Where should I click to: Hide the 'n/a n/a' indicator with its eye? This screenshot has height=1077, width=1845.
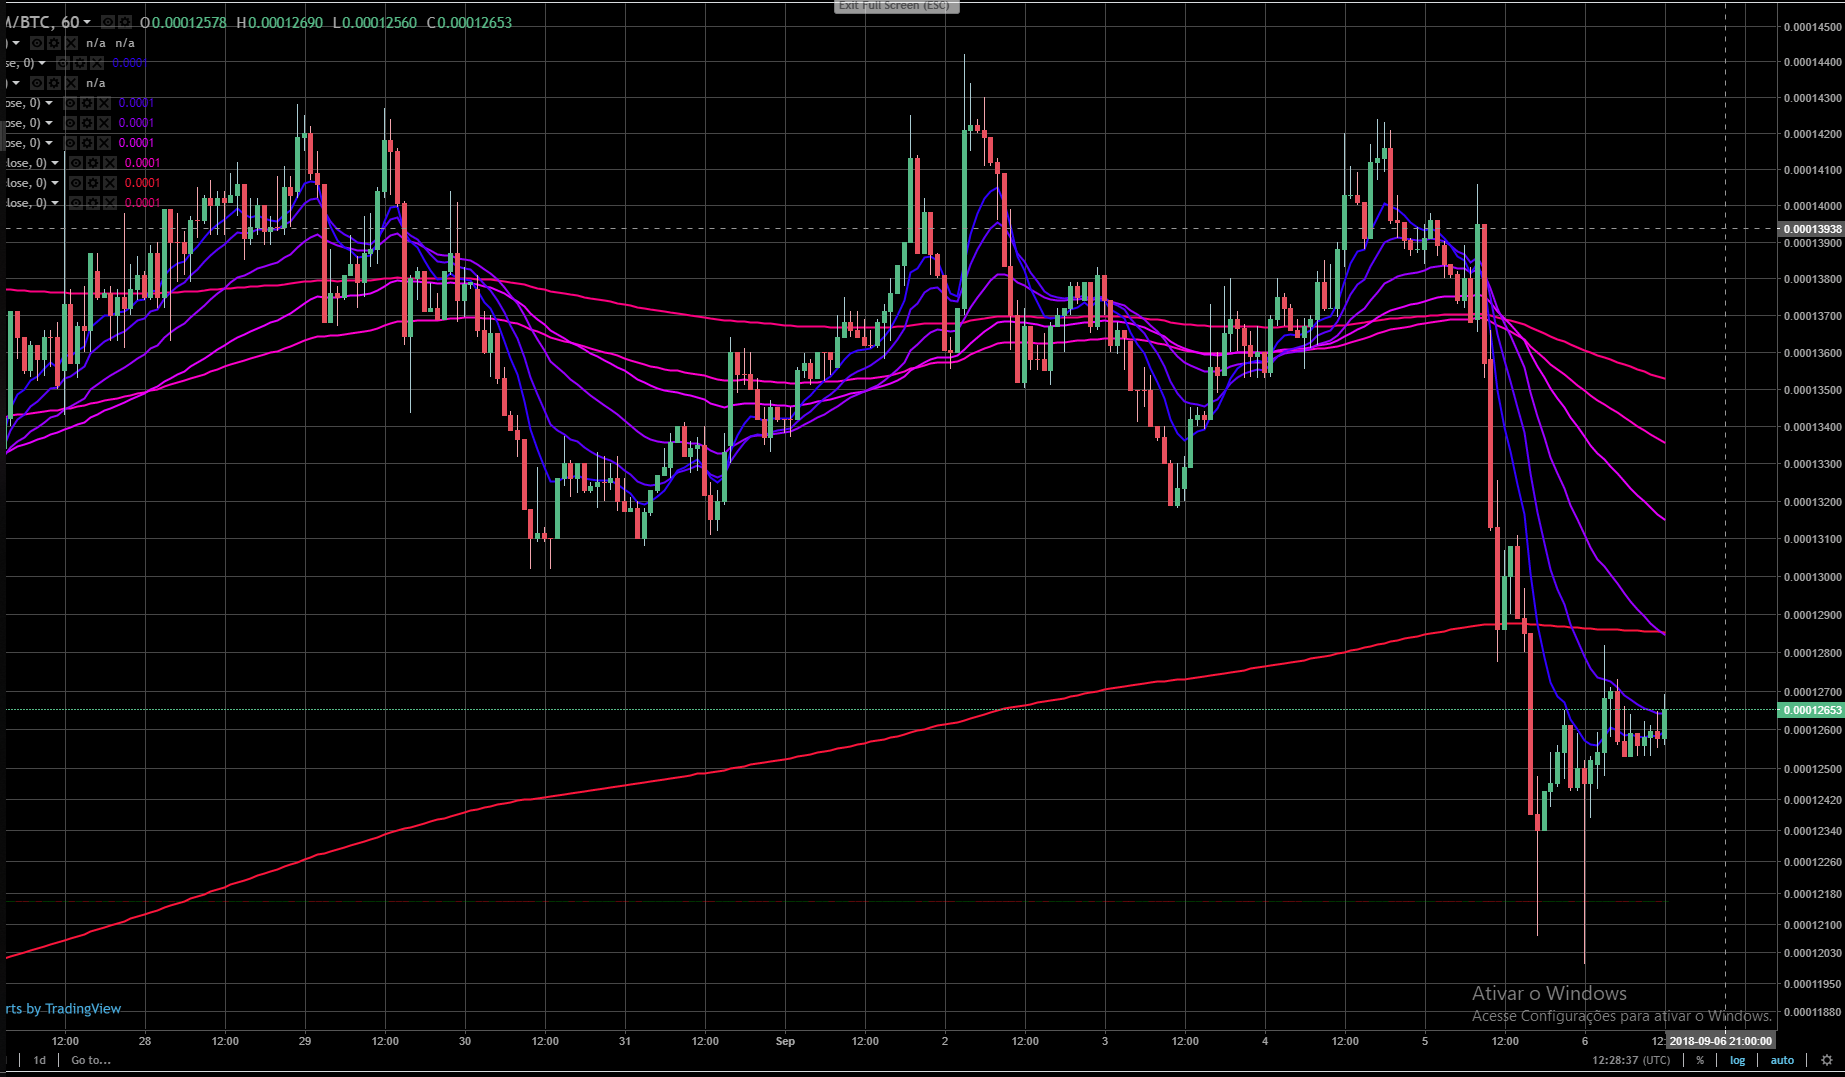coord(37,43)
